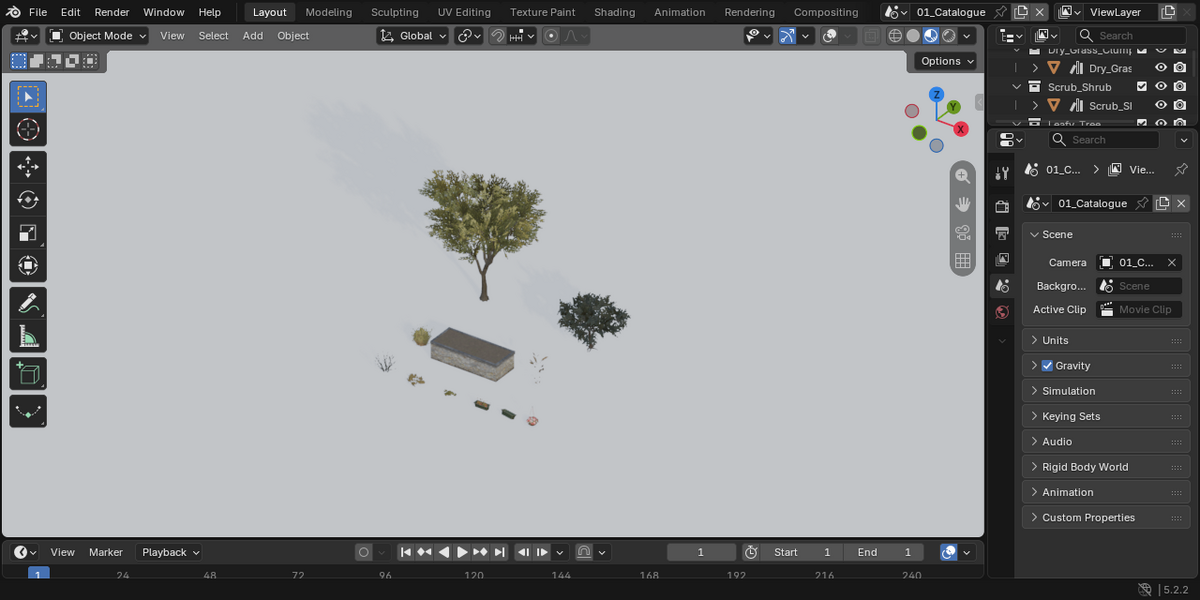This screenshot has width=1200, height=600.
Task: Switch to solid viewport shading
Action: tap(913, 36)
